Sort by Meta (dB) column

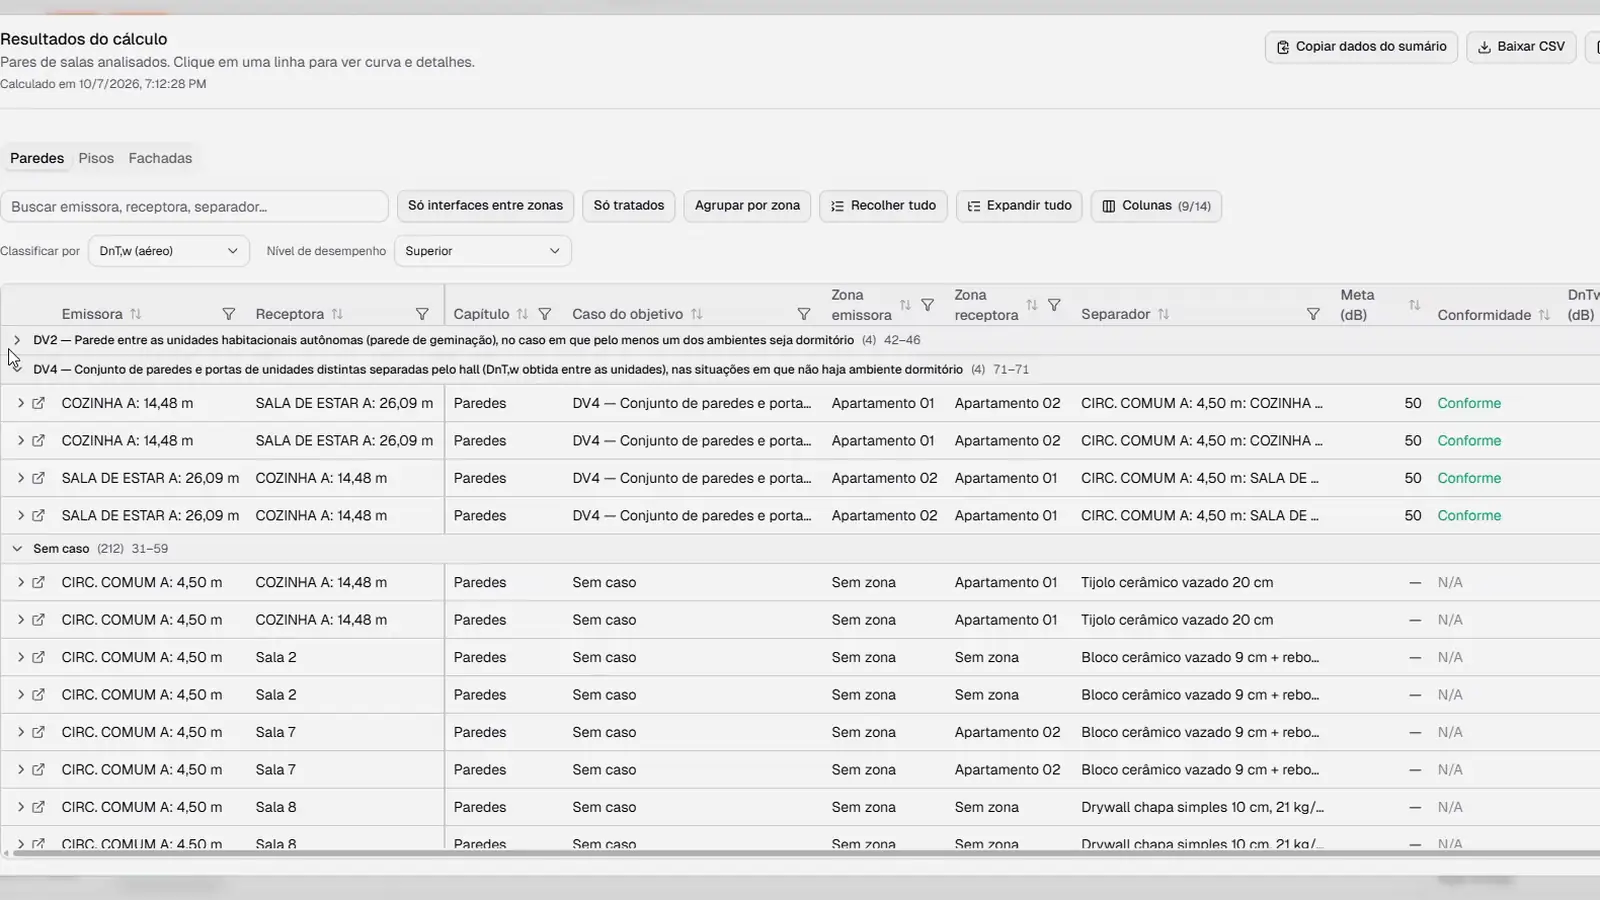(x=1414, y=305)
